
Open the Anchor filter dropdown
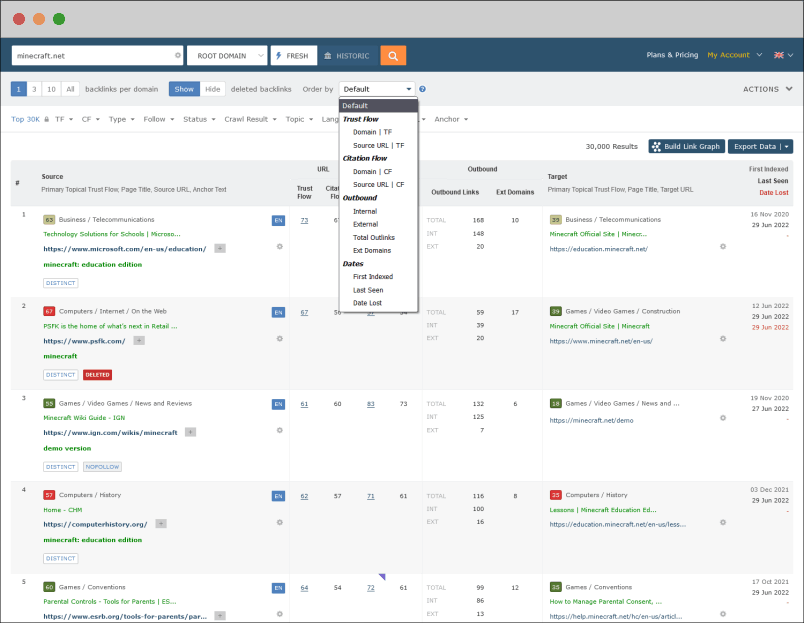pyautogui.click(x=451, y=119)
